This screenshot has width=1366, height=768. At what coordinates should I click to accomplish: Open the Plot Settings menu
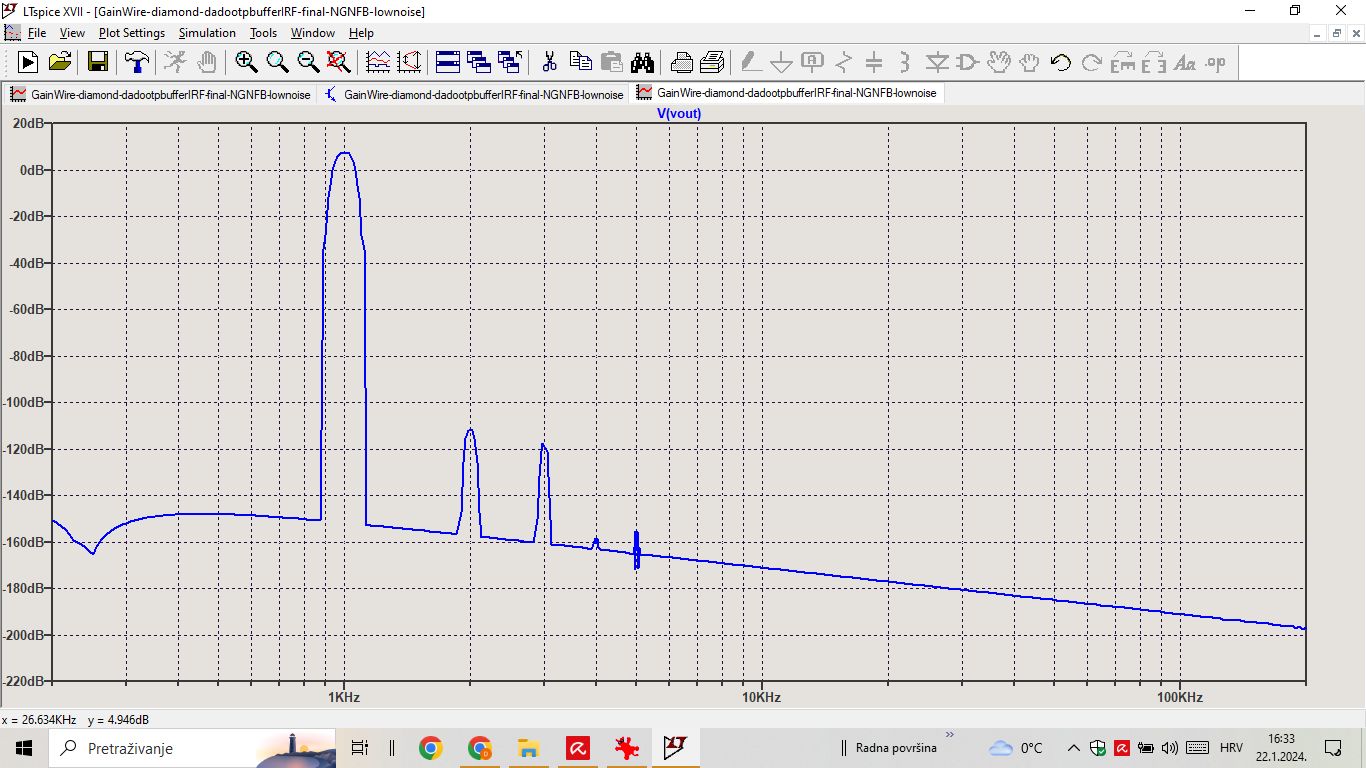coord(131,33)
